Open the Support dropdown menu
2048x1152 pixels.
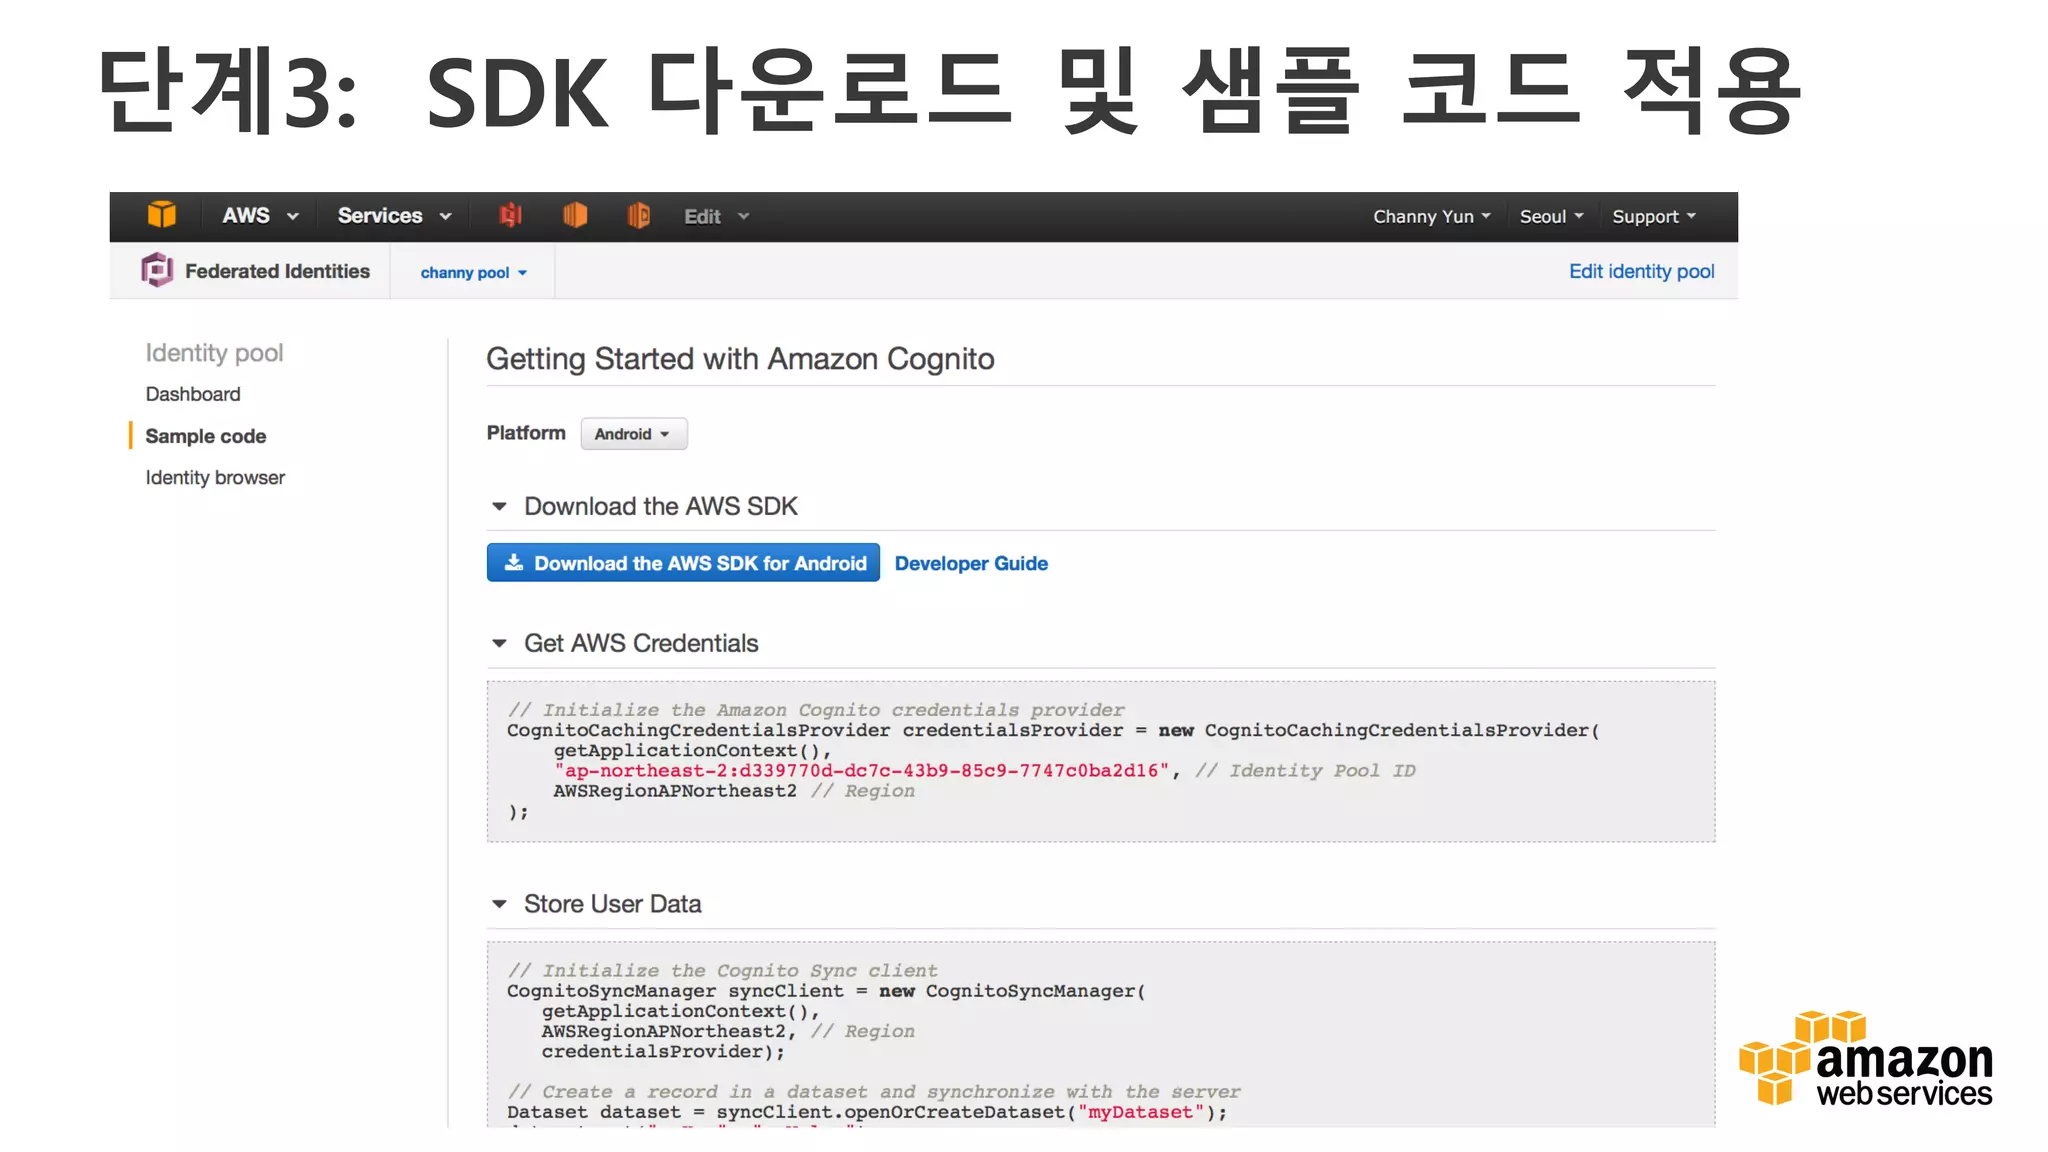pos(1654,217)
